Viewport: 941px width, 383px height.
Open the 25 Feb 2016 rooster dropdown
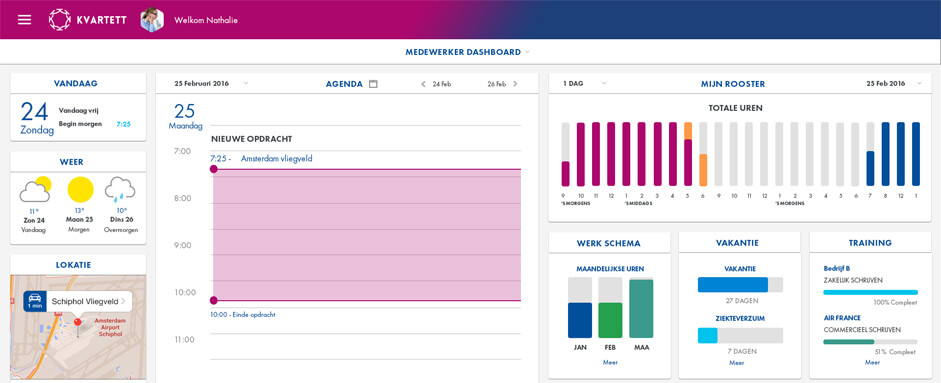tap(919, 84)
